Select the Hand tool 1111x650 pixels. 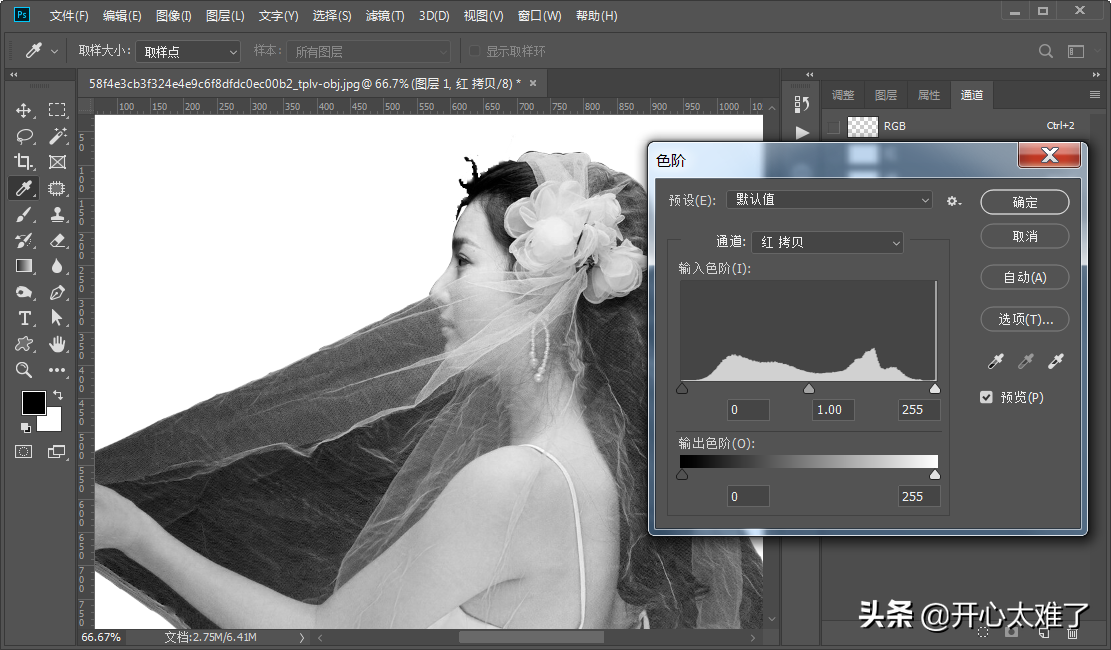57,344
